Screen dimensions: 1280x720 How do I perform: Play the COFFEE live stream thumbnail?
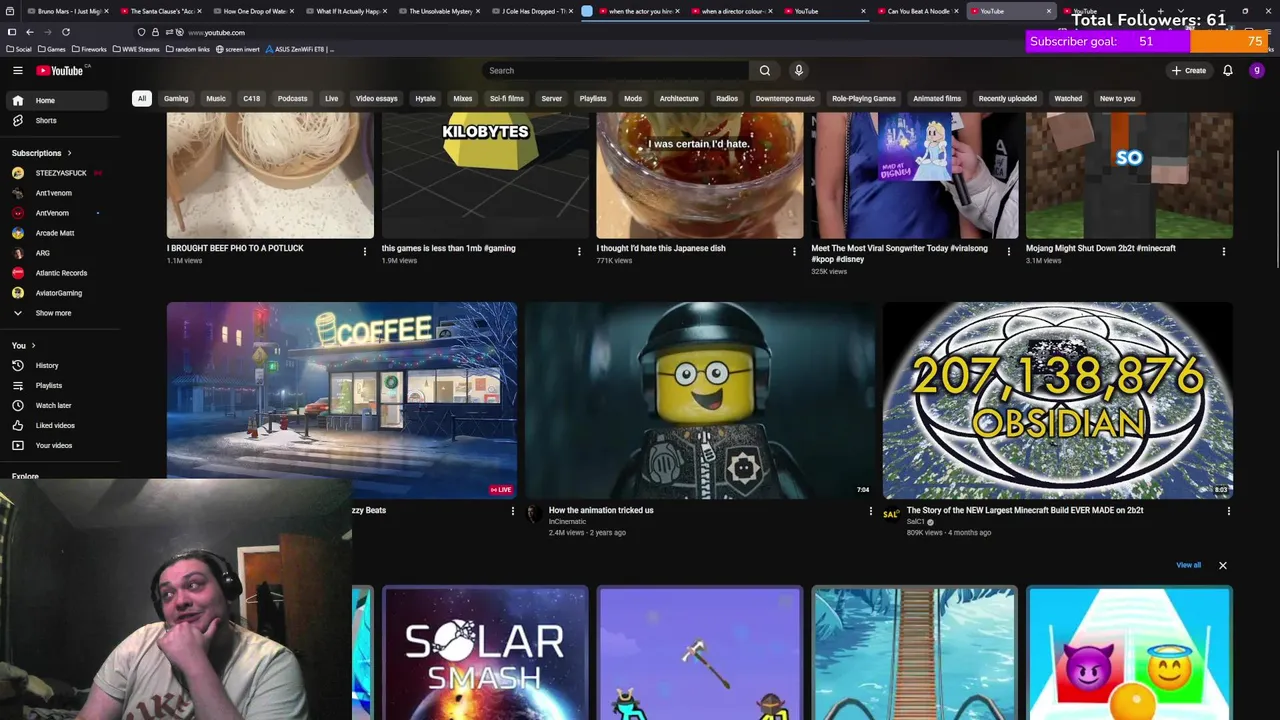342,400
